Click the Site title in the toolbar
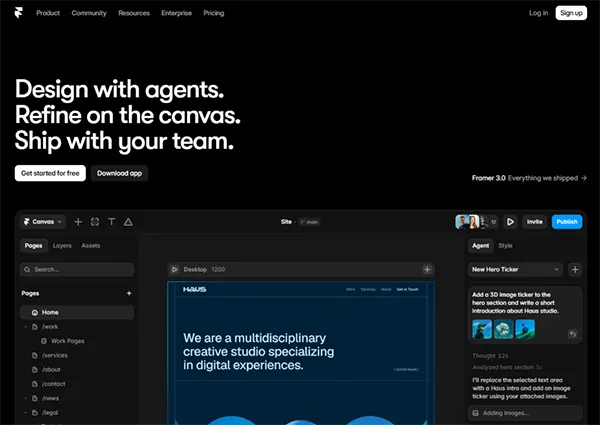The width and height of the screenshot is (600, 425). point(286,222)
